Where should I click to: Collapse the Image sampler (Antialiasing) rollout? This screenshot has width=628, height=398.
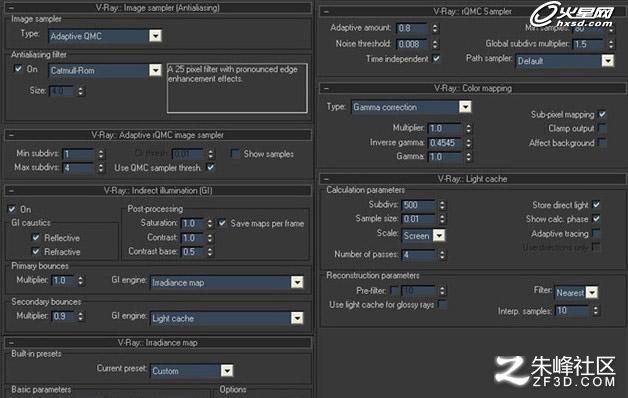pyautogui.click(x=11, y=8)
